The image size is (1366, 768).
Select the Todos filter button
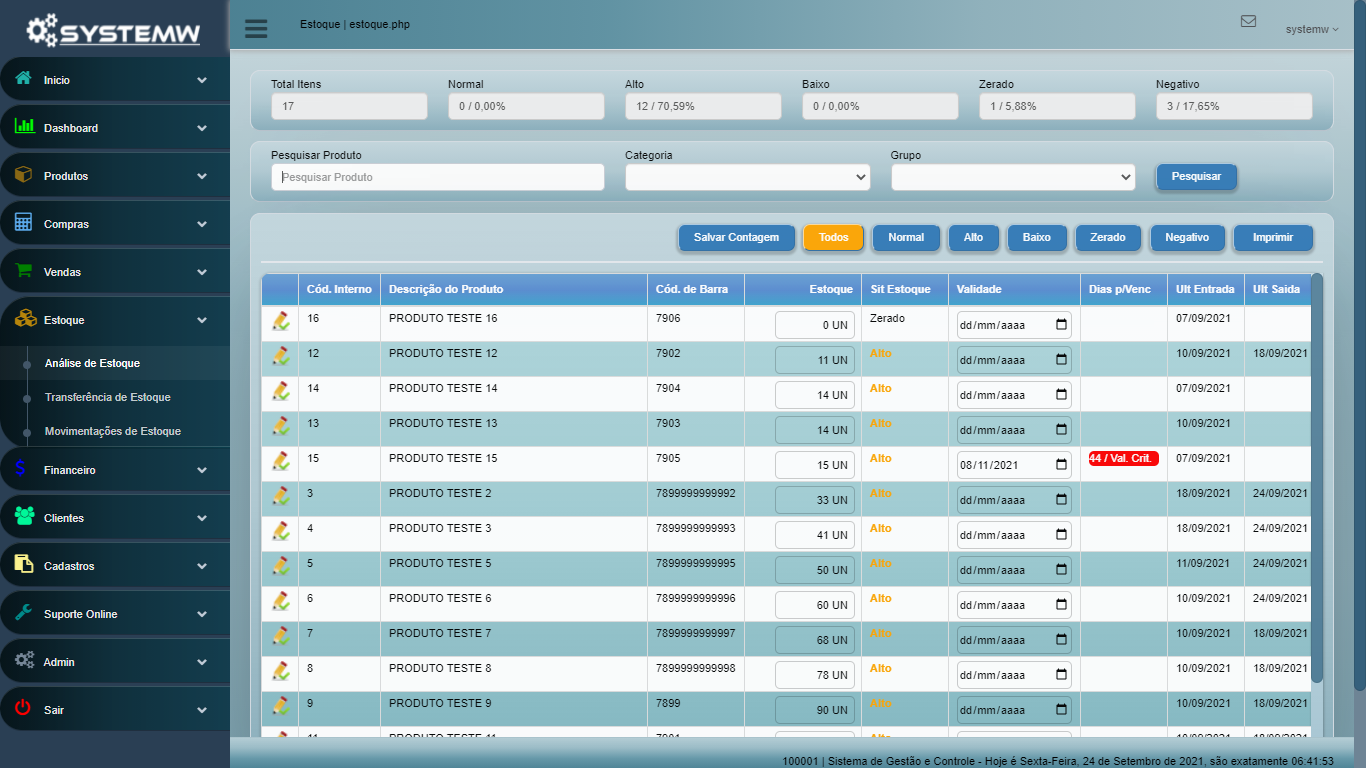coord(833,238)
